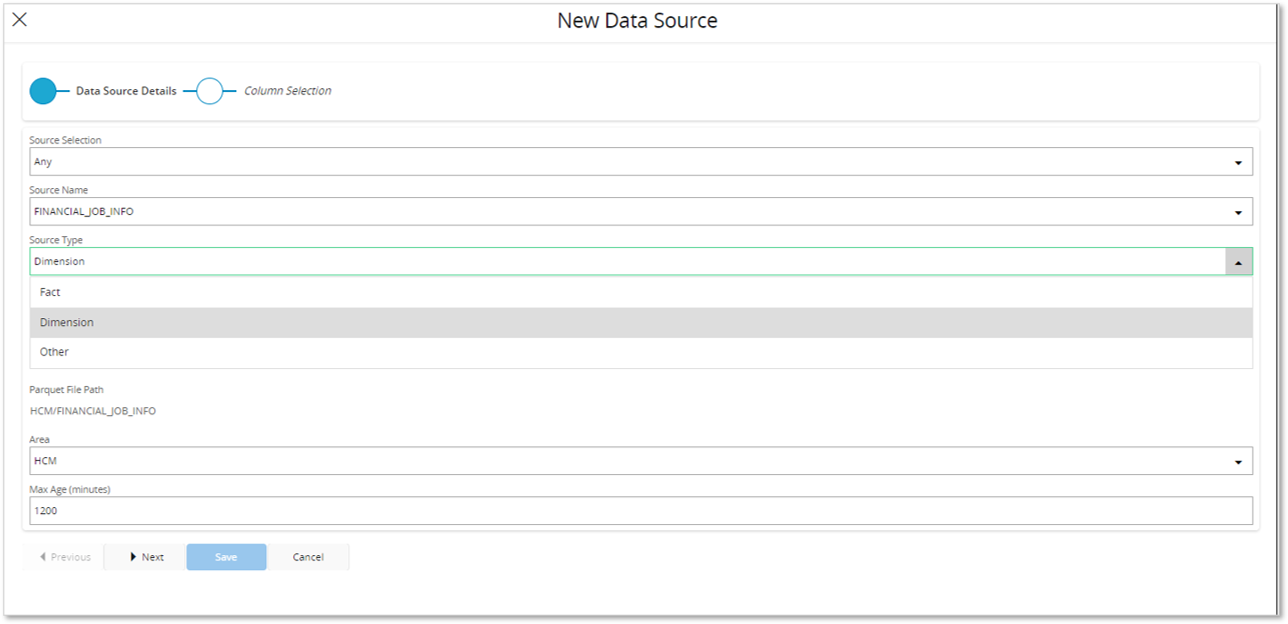The width and height of the screenshot is (1288, 624).
Task: Click the Source Name field FINANCIAL_JOB_INFO
Action: point(620,212)
